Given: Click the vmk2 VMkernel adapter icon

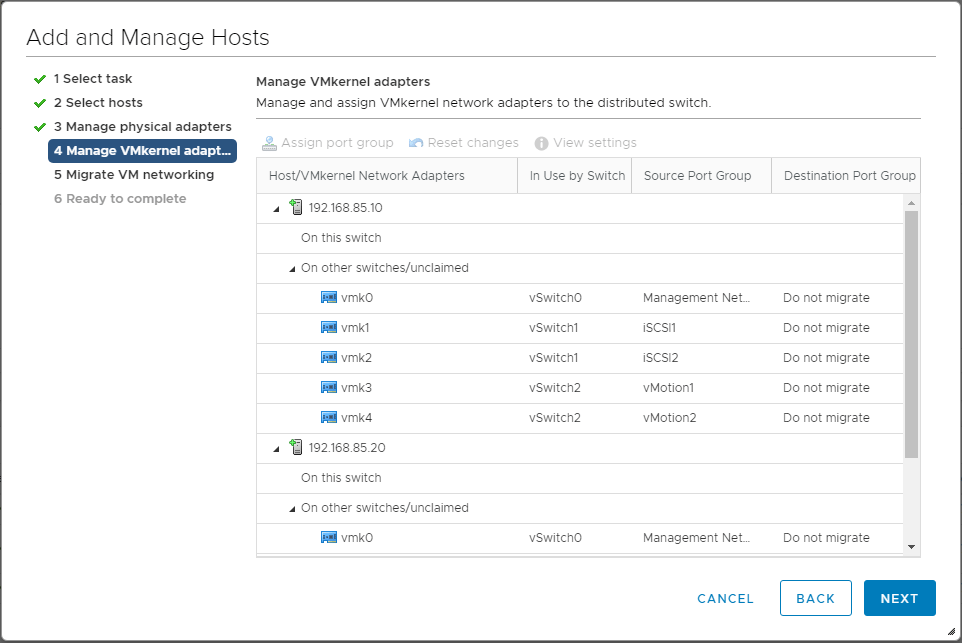Looking at the screenshot, I should (328, 358).
